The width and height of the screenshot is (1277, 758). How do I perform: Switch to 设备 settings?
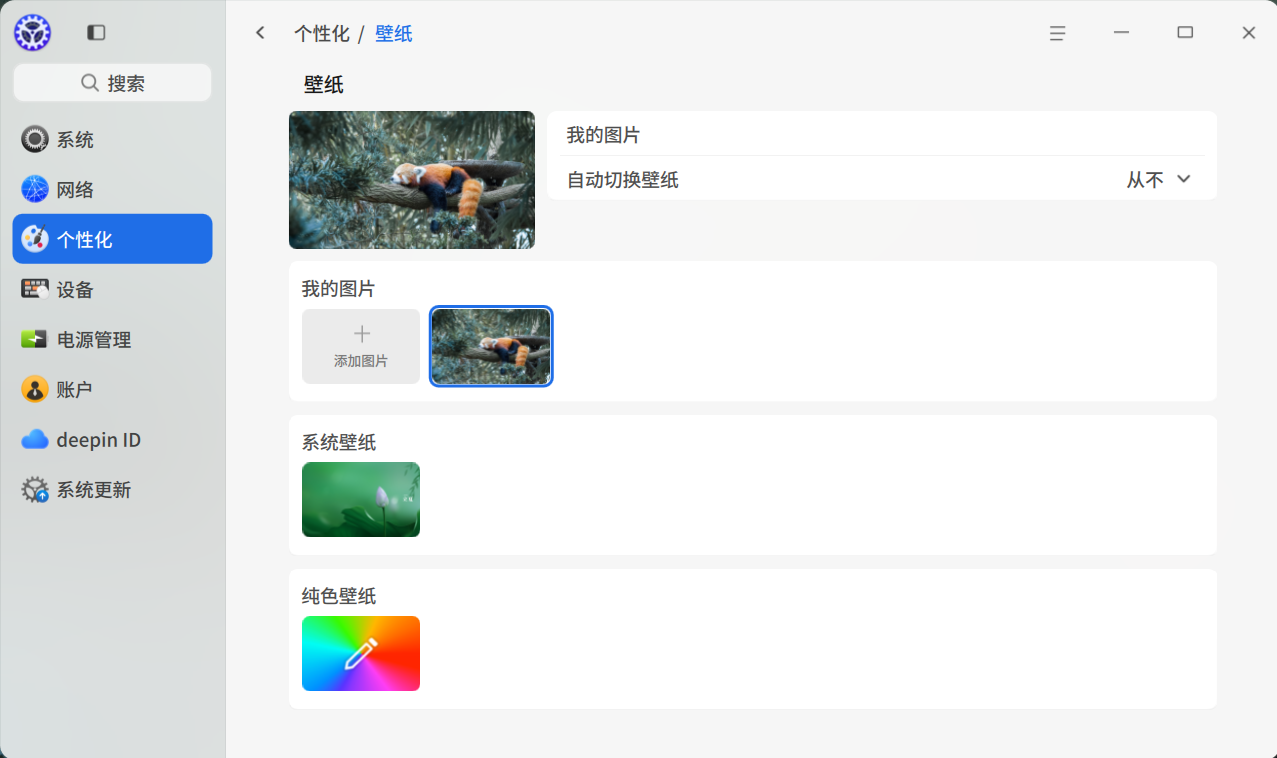point(112,289)
